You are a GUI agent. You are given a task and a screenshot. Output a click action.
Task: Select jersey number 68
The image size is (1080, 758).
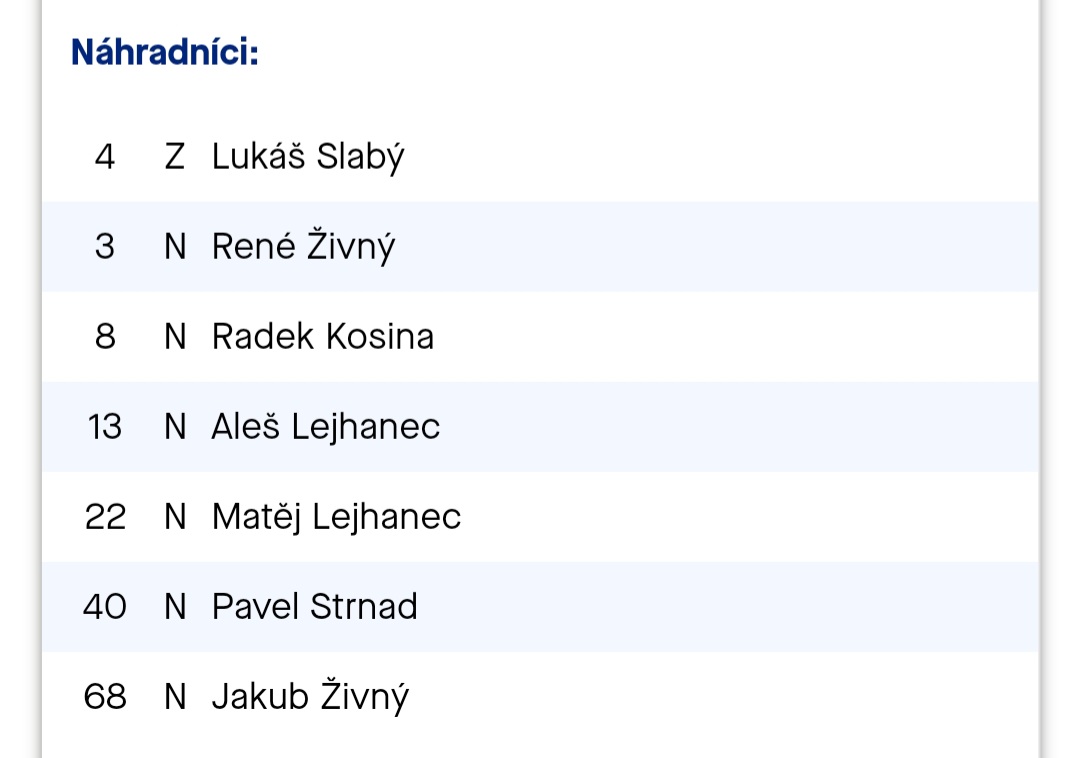[x=105, y=697]
